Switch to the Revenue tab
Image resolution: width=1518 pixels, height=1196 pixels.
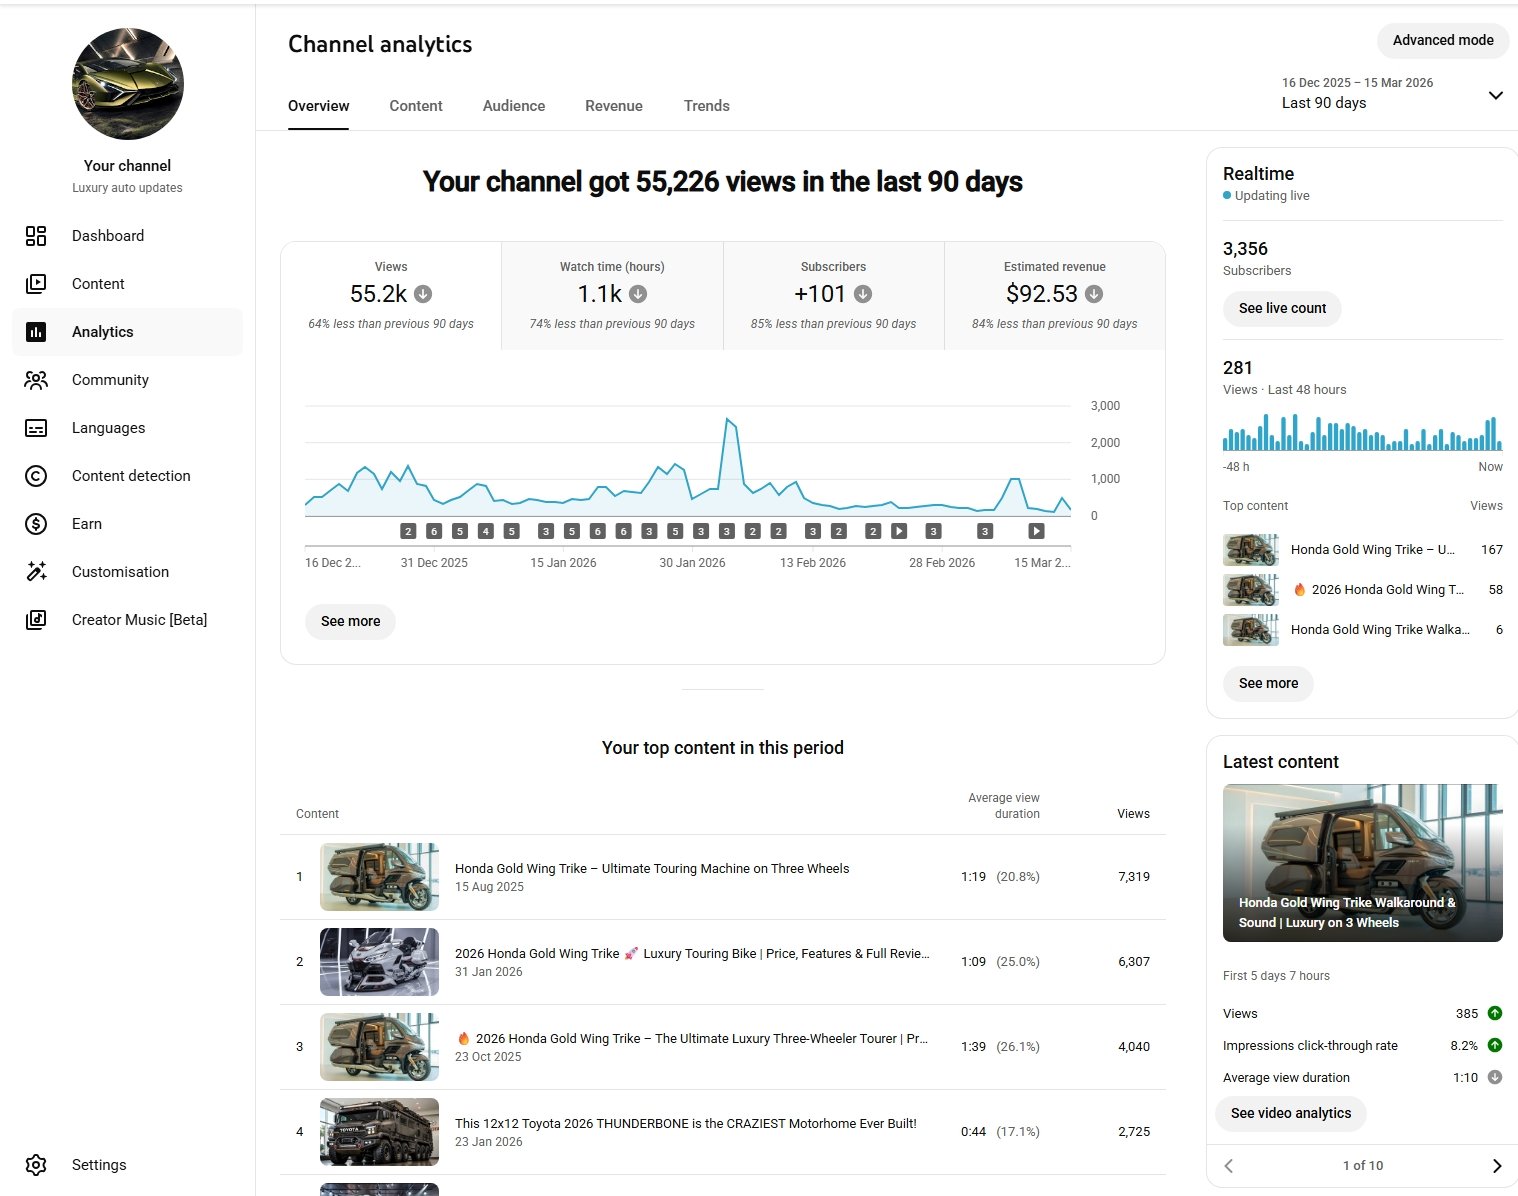tap(613, 106)
